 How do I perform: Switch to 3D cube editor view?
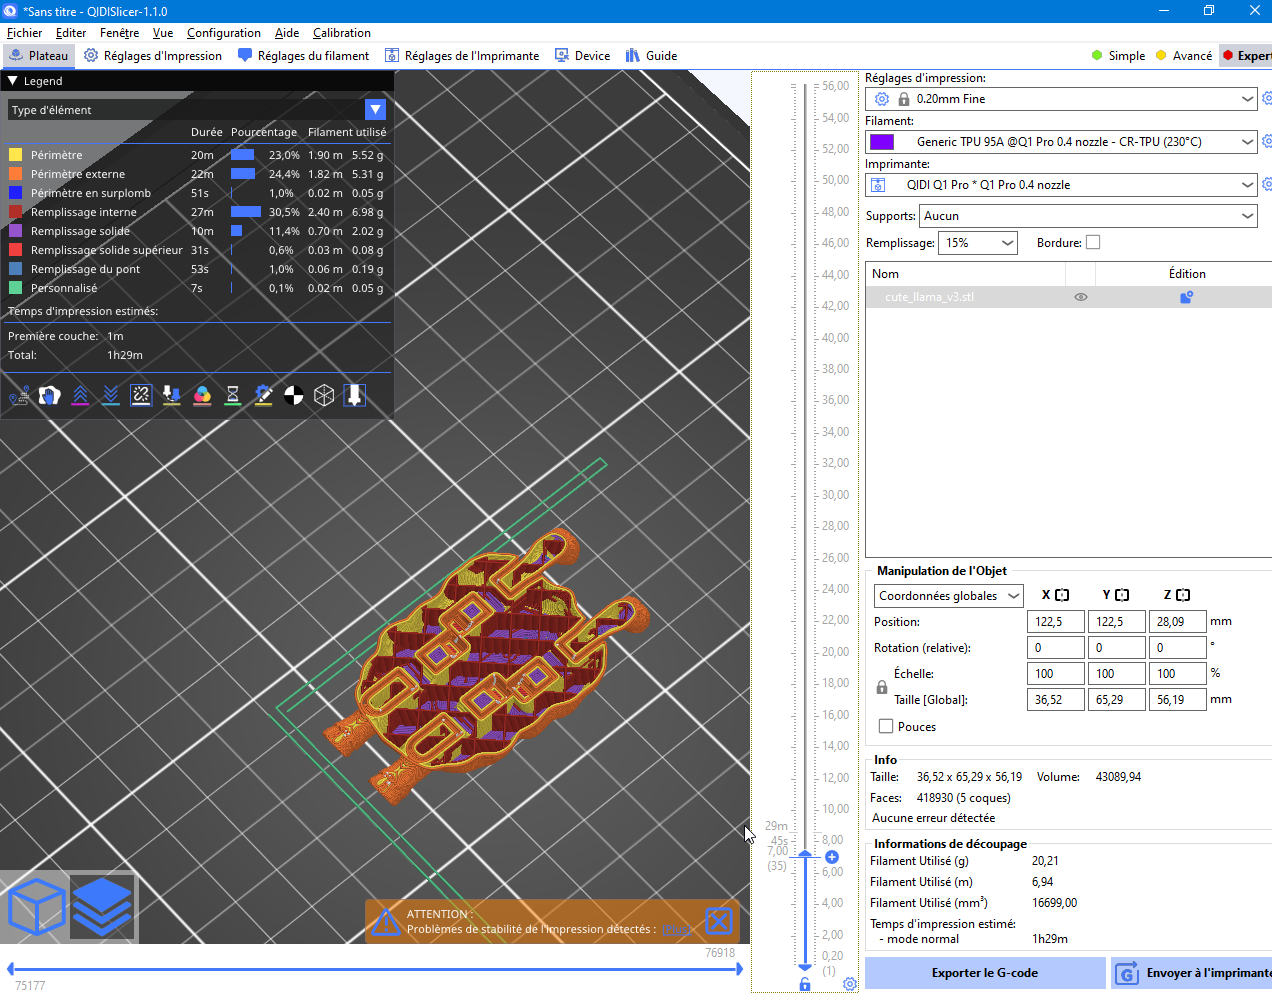(36, 907)
